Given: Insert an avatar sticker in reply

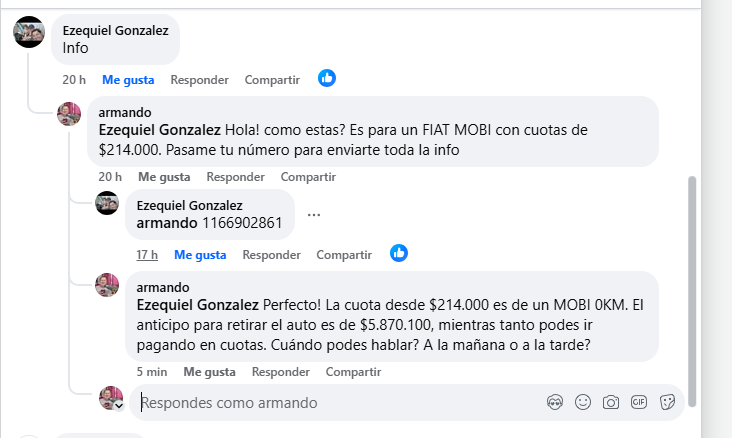Looking at the screenshot, I should click(557, 402).
